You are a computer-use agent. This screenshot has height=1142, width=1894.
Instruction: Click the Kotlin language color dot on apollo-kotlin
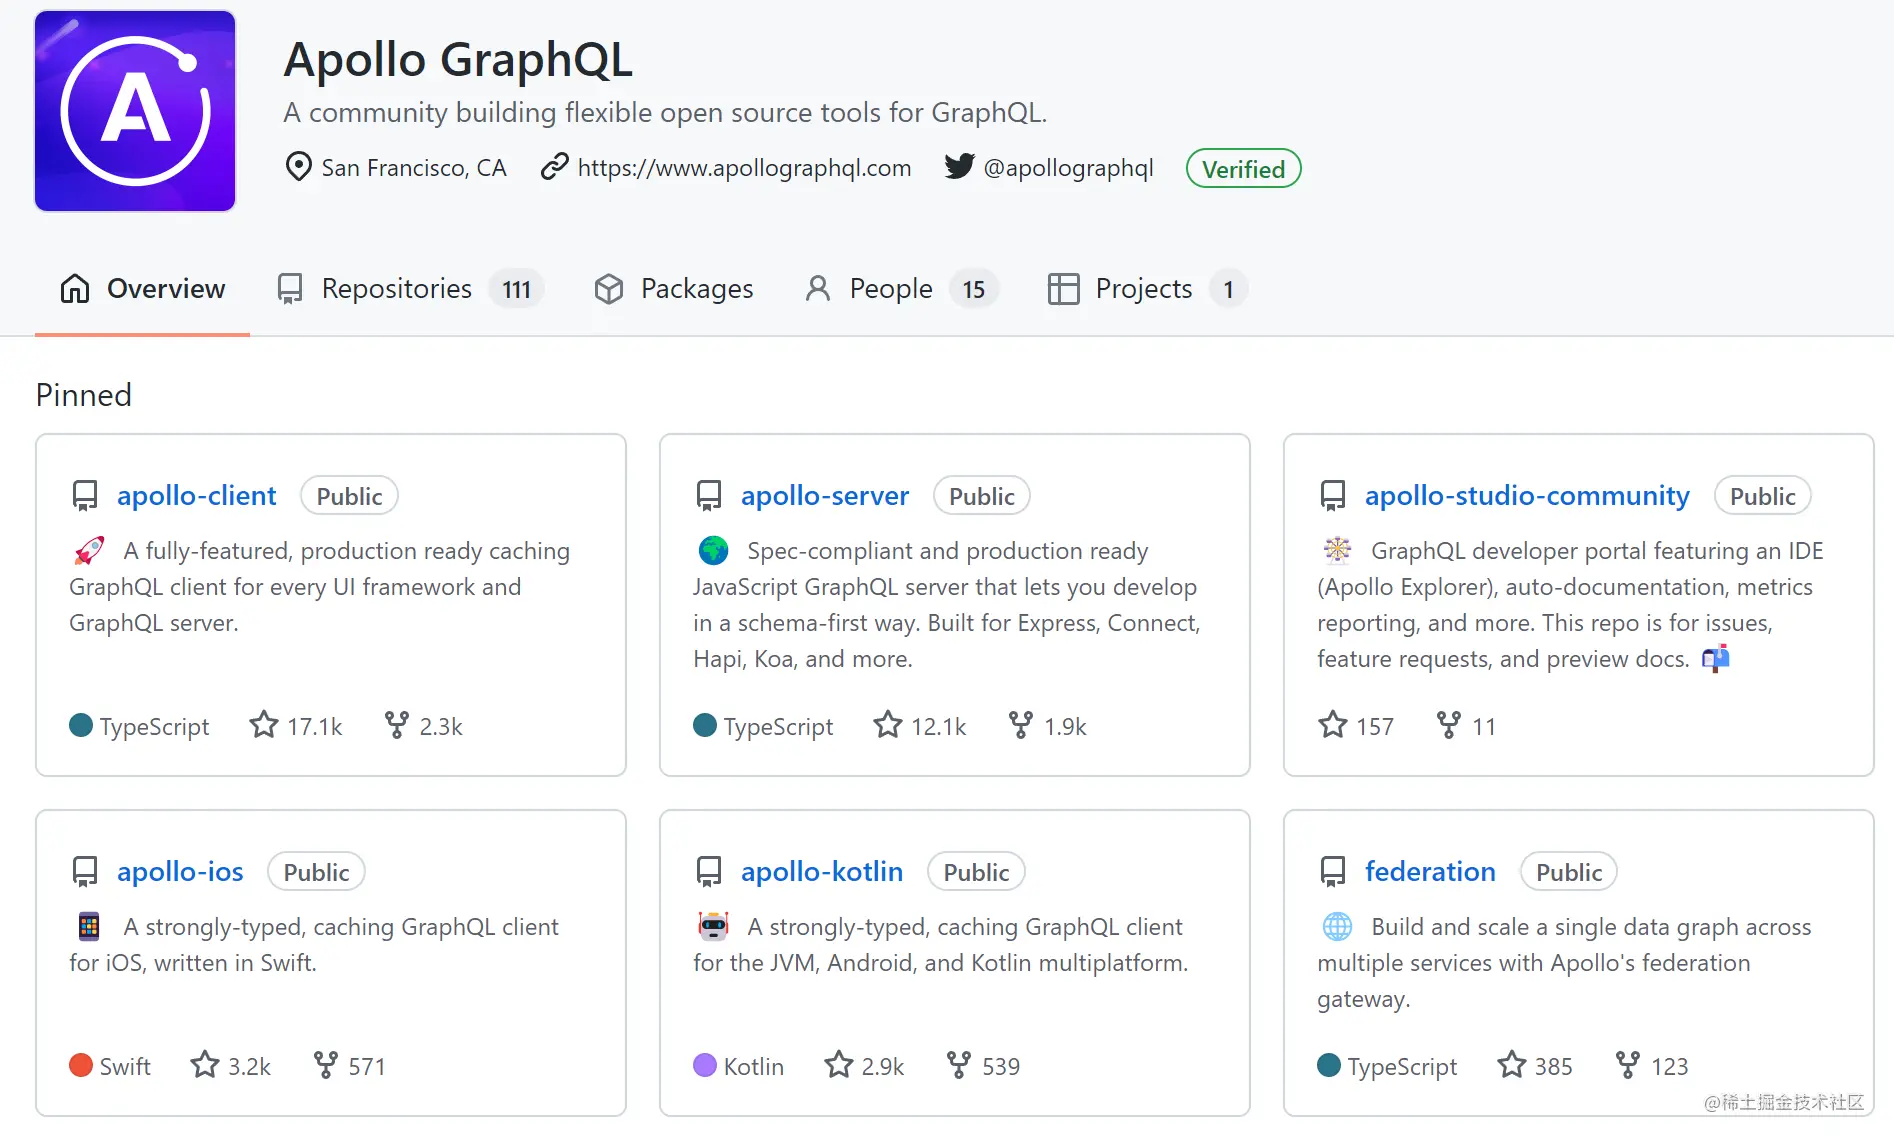click(705, 1065)
